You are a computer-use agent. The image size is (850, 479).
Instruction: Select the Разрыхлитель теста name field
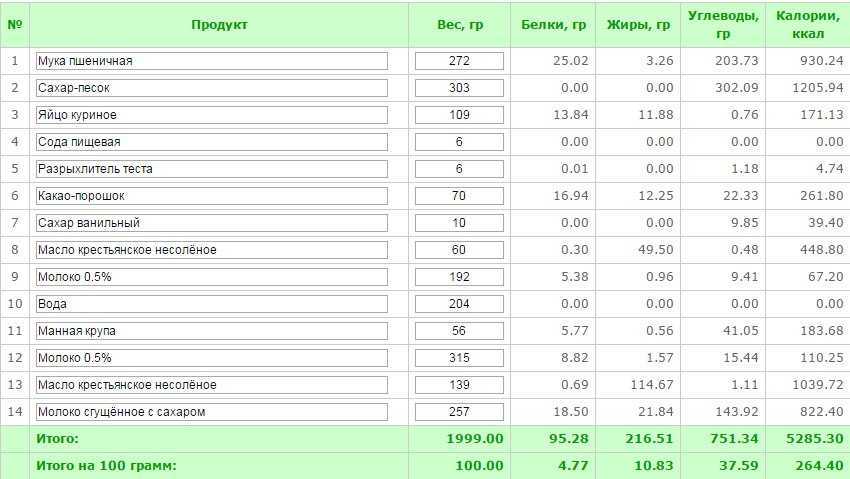(212, 169)
